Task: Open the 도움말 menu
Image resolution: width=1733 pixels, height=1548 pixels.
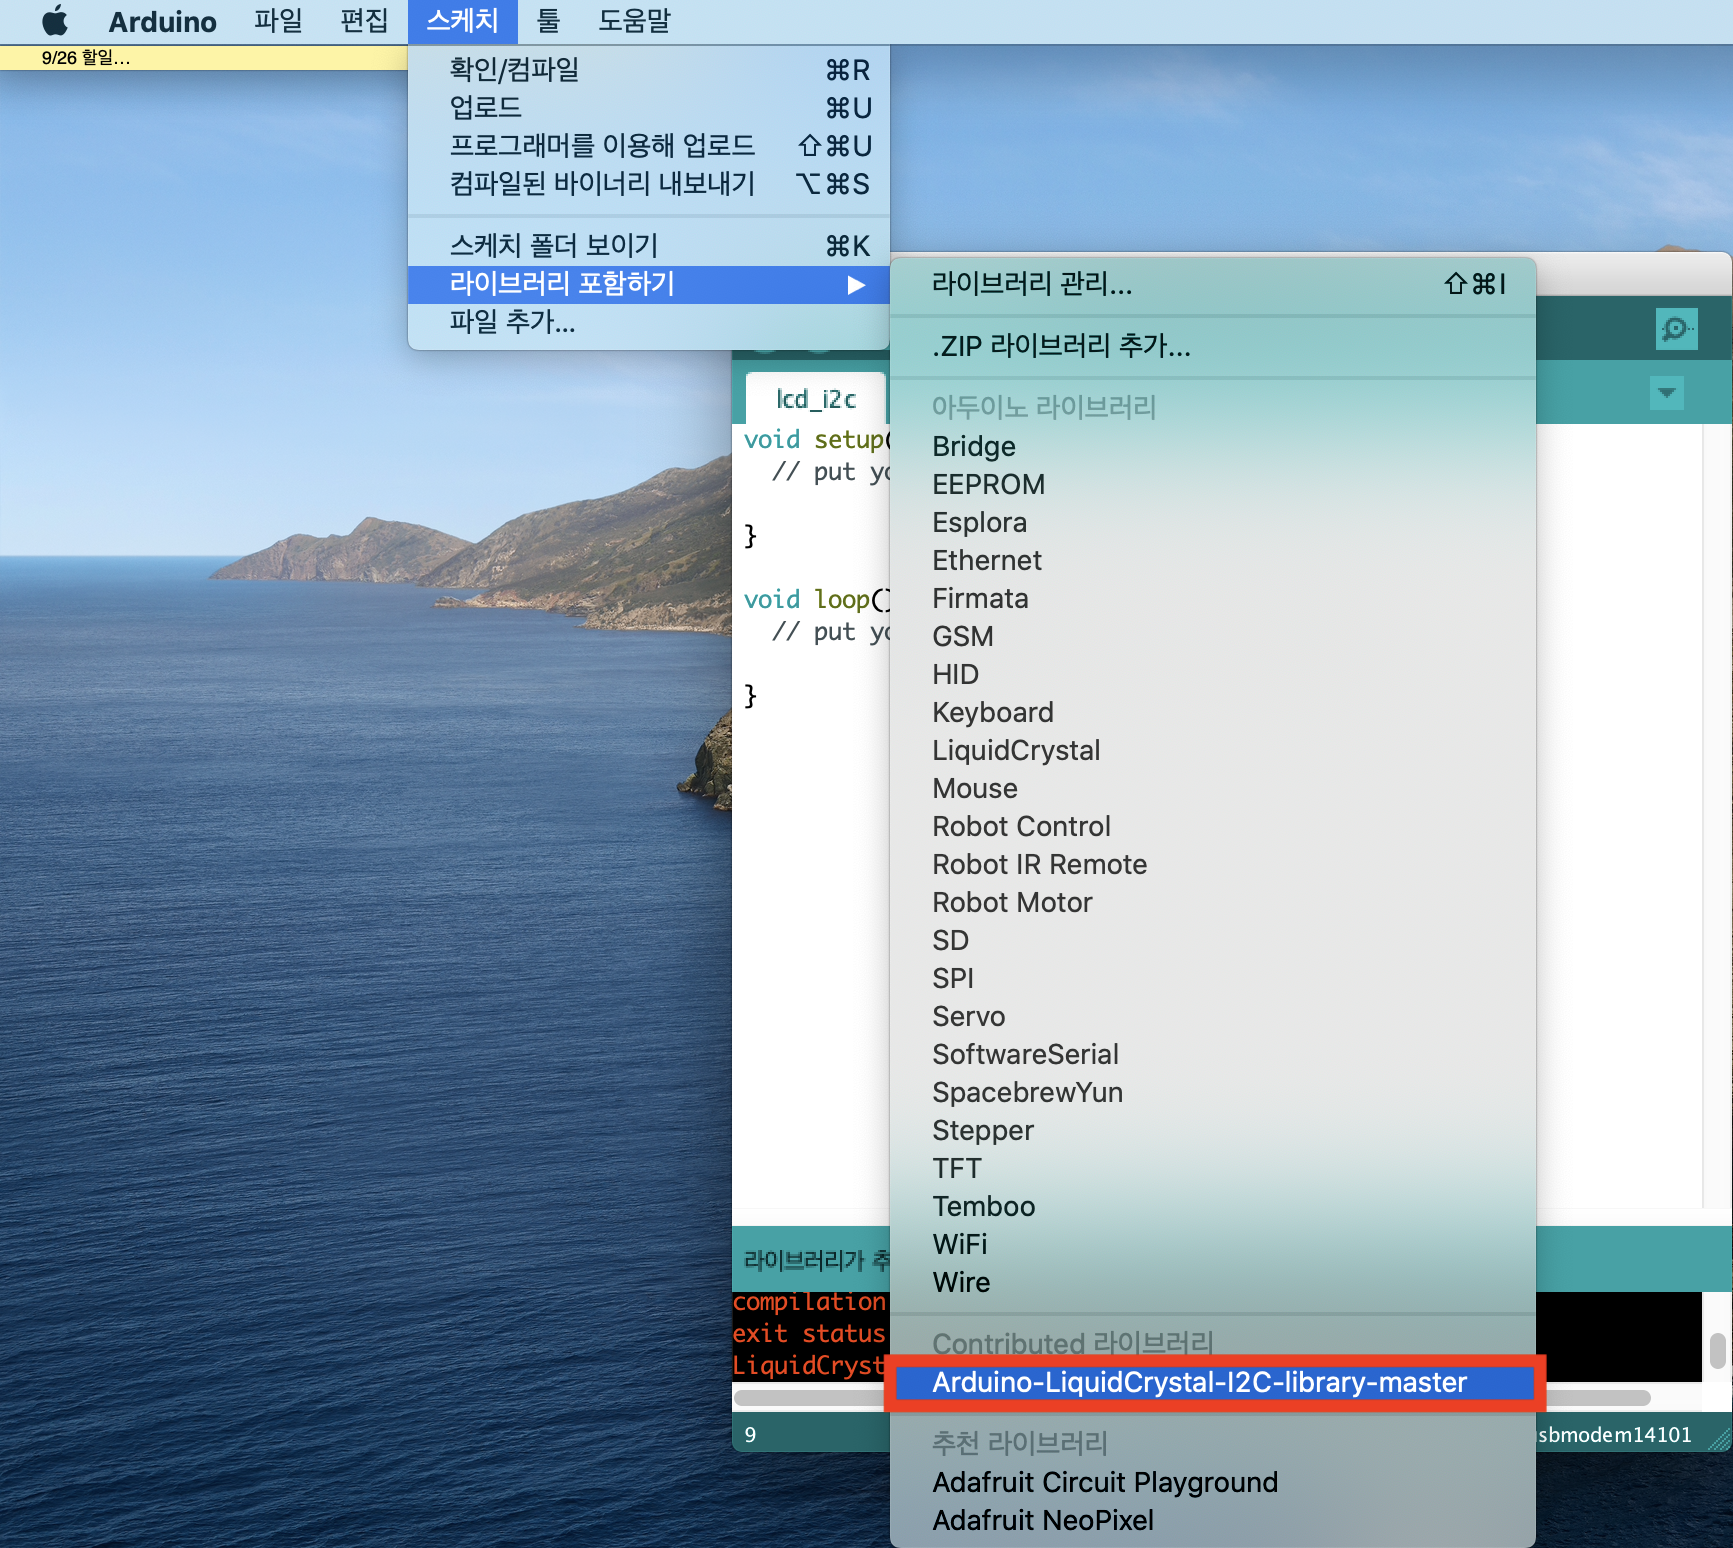Action: pos(634,21)
